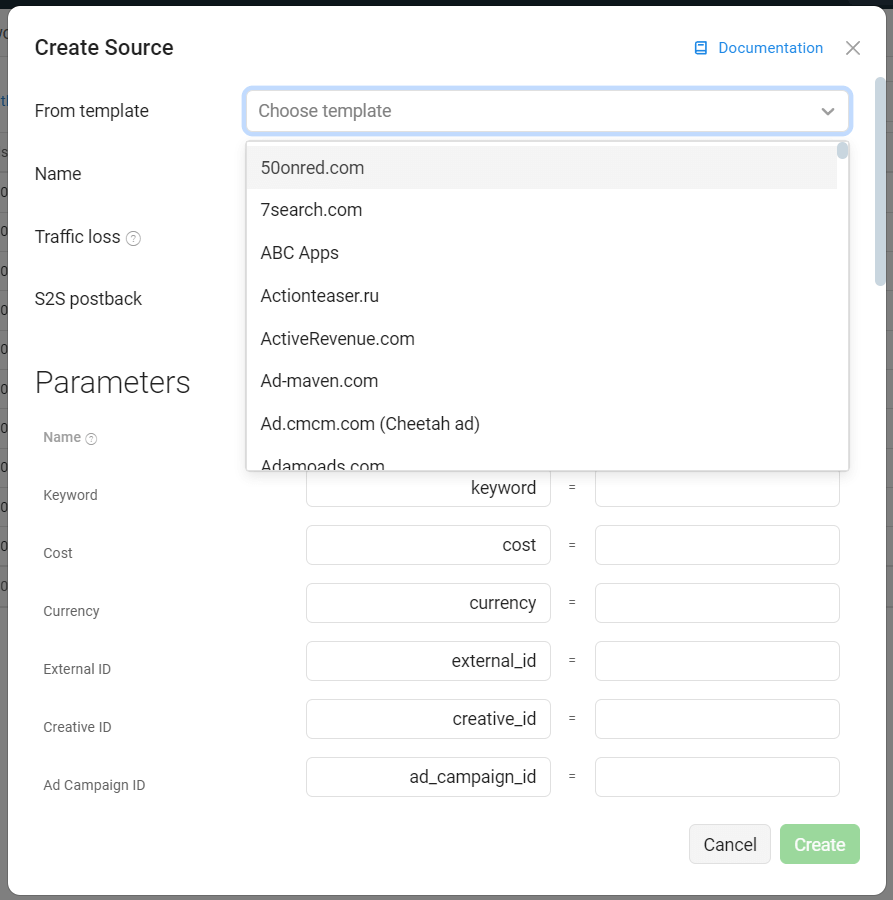Focus the cost value input field
893x900 pixels.
click(x=717, y=545)
